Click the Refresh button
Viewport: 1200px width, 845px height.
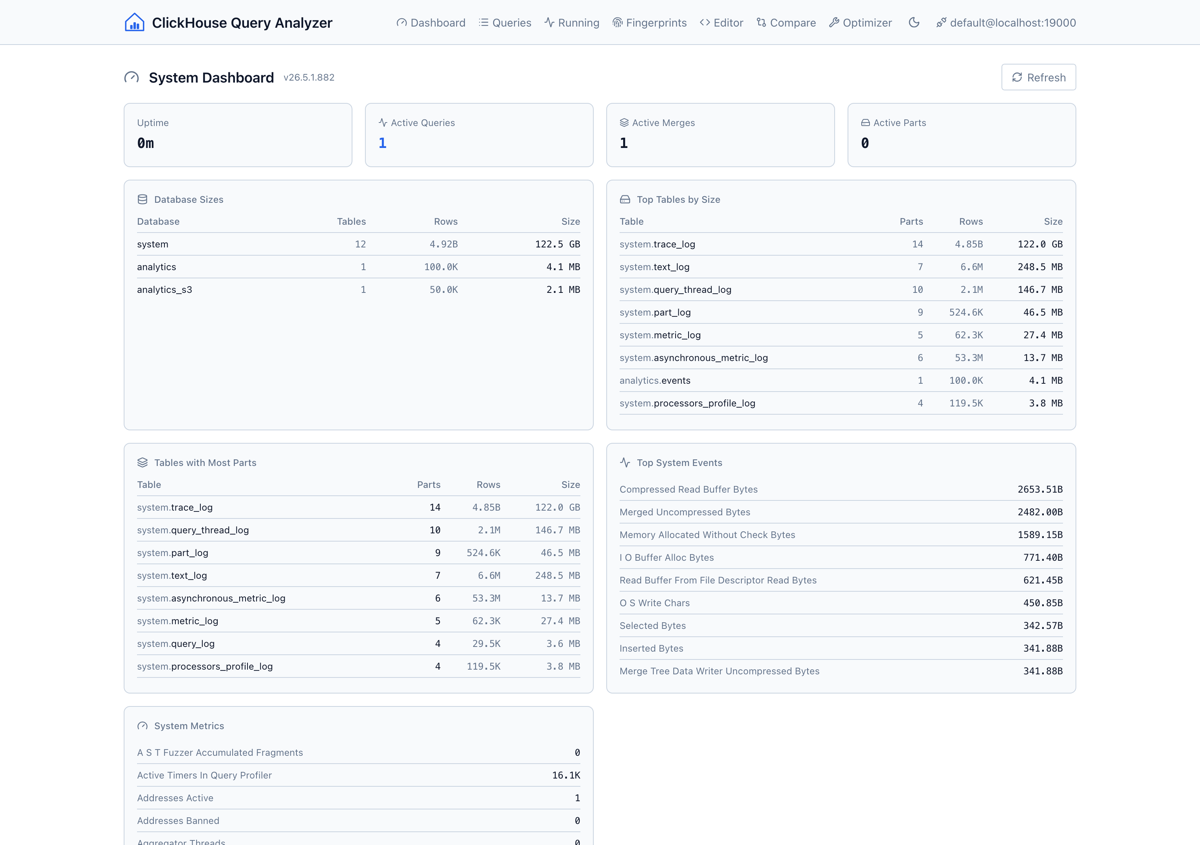point(1039,77)
